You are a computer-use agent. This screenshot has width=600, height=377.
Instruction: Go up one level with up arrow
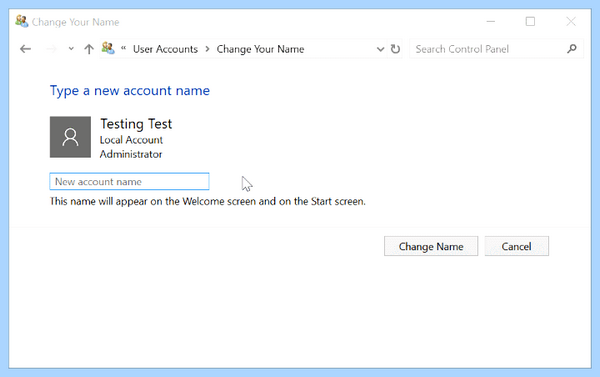89,49
